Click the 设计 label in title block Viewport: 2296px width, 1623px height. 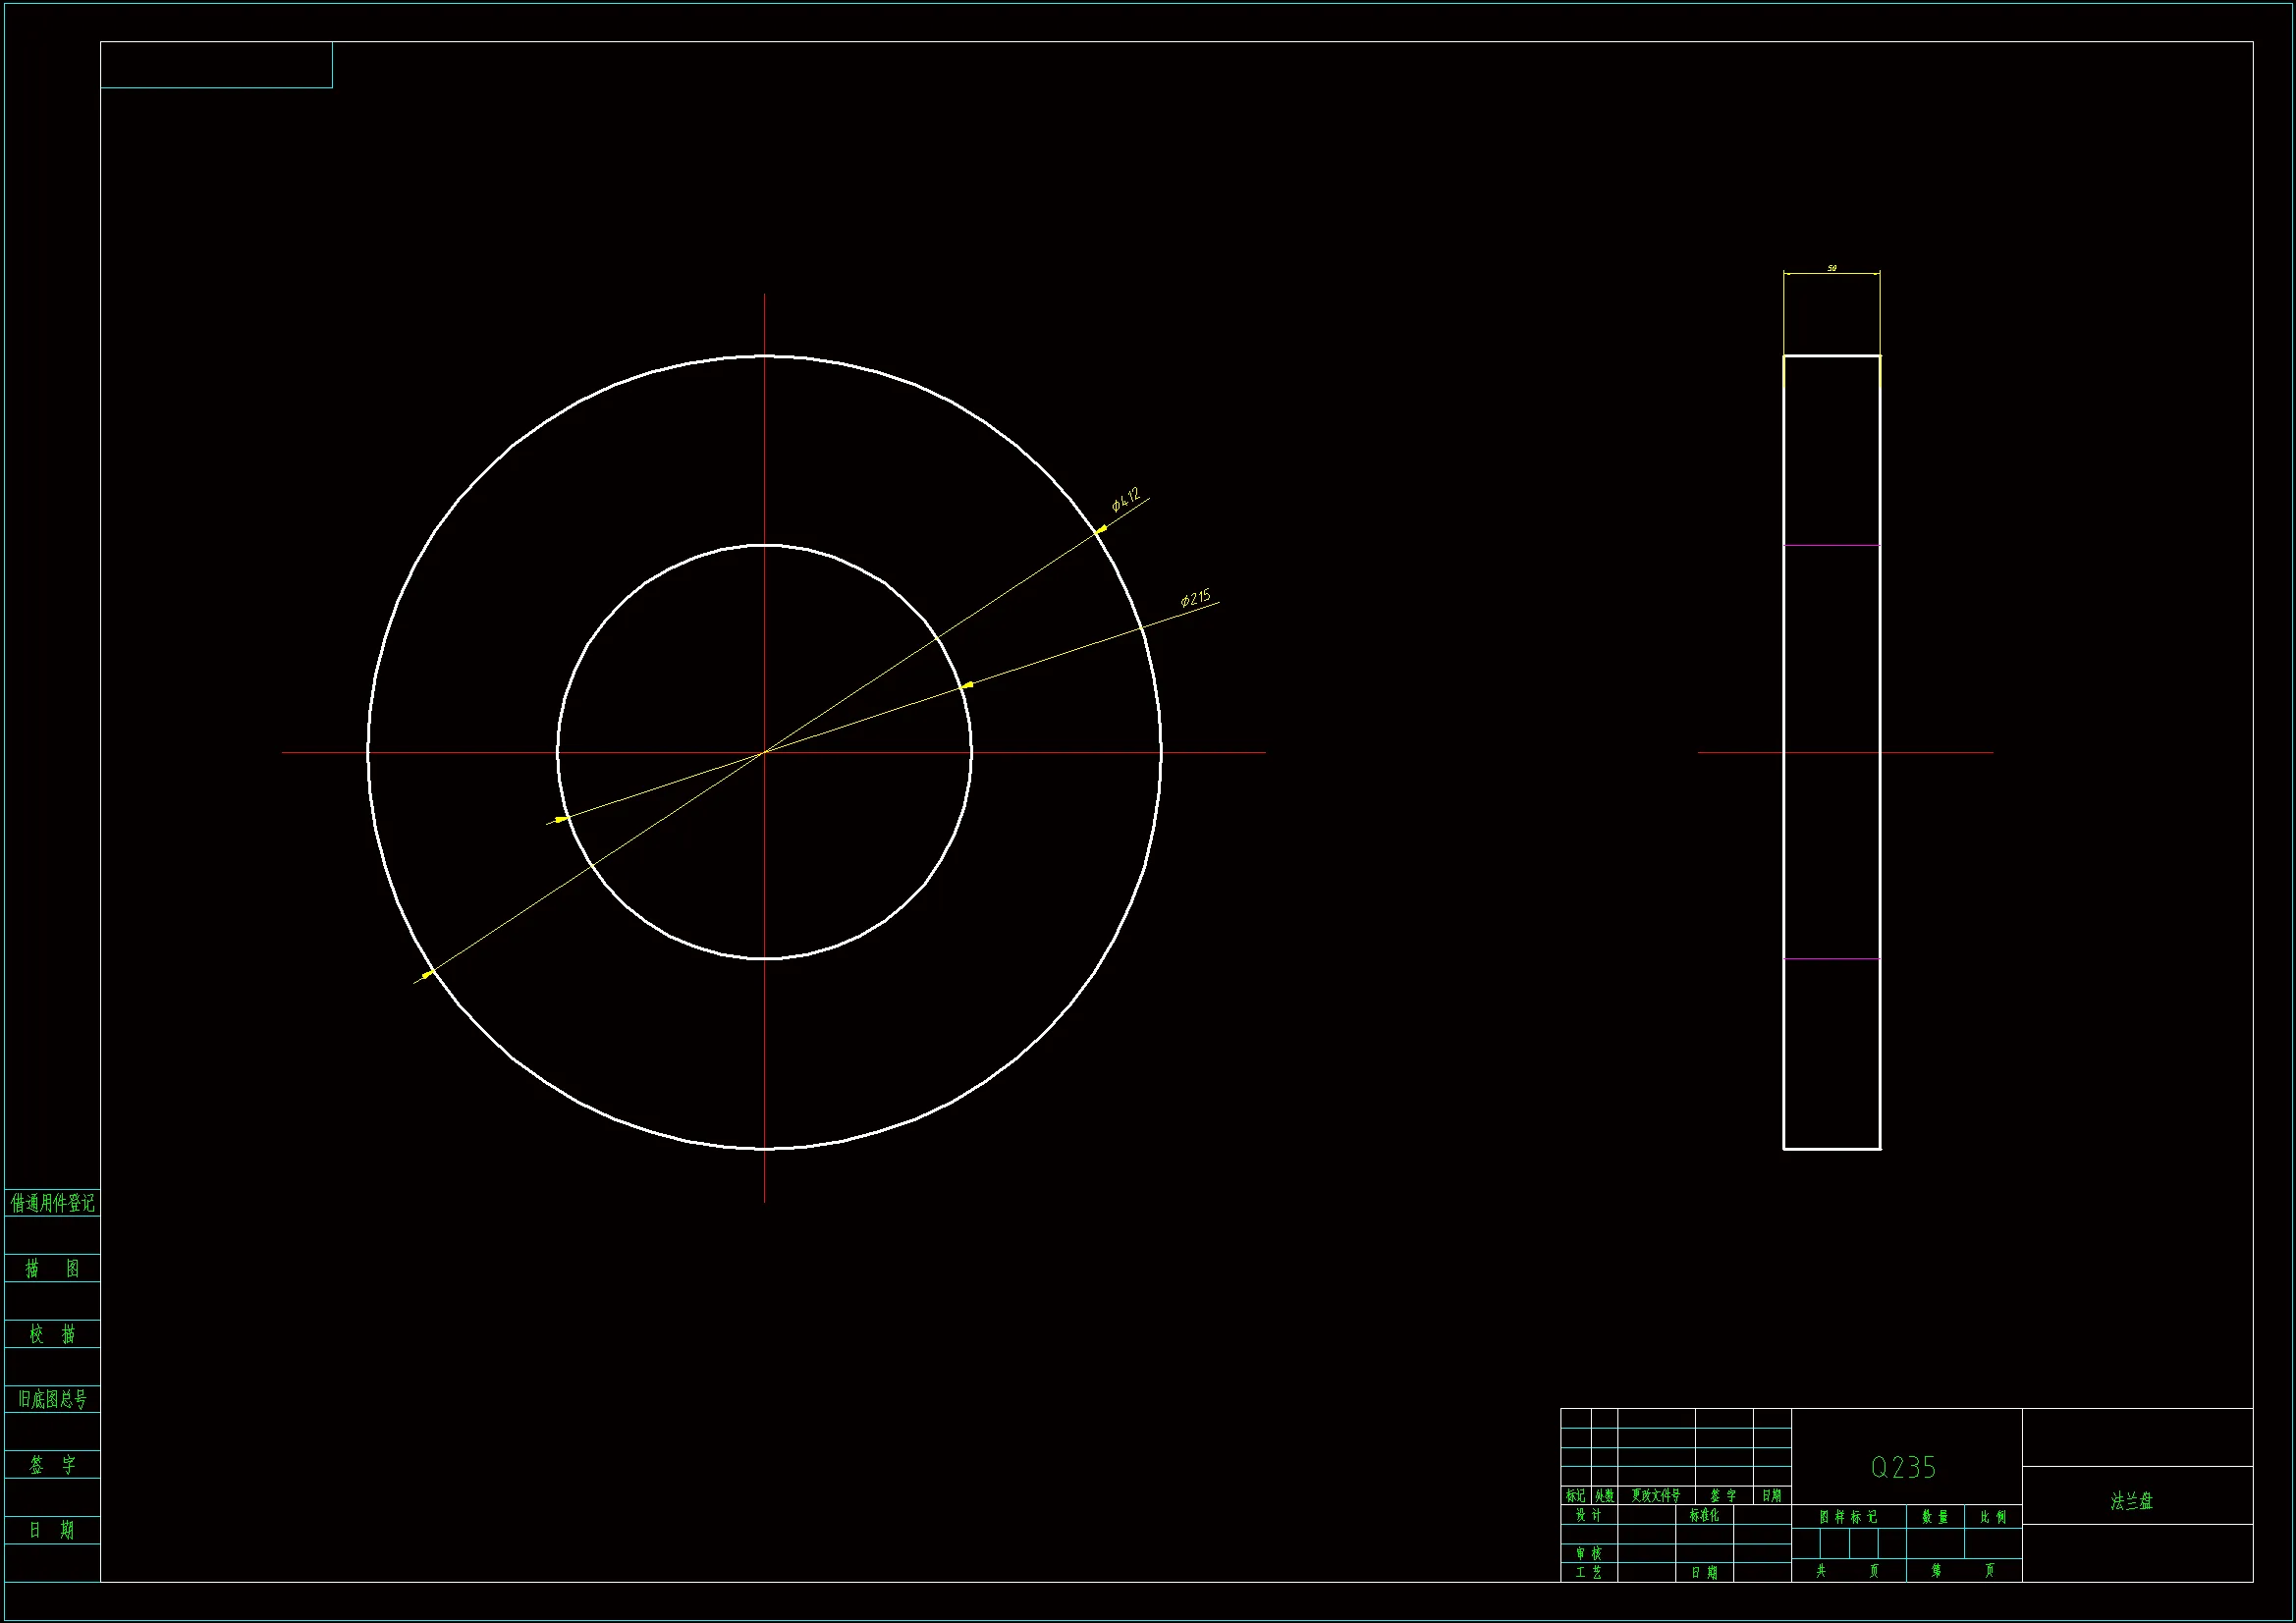(1588, 1515)
